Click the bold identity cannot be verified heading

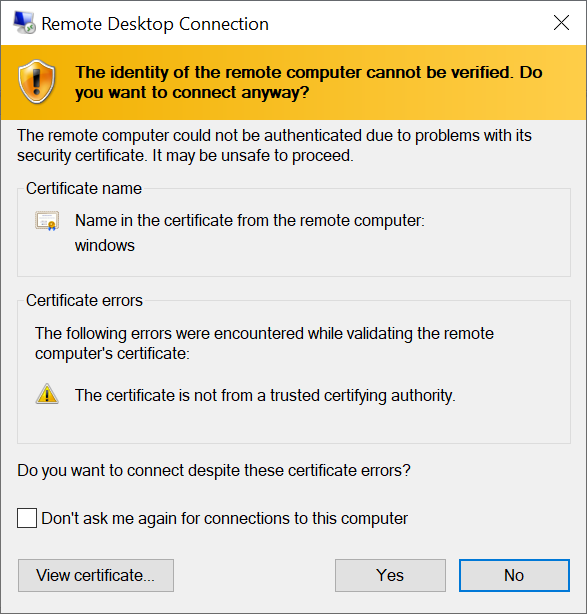309,82
